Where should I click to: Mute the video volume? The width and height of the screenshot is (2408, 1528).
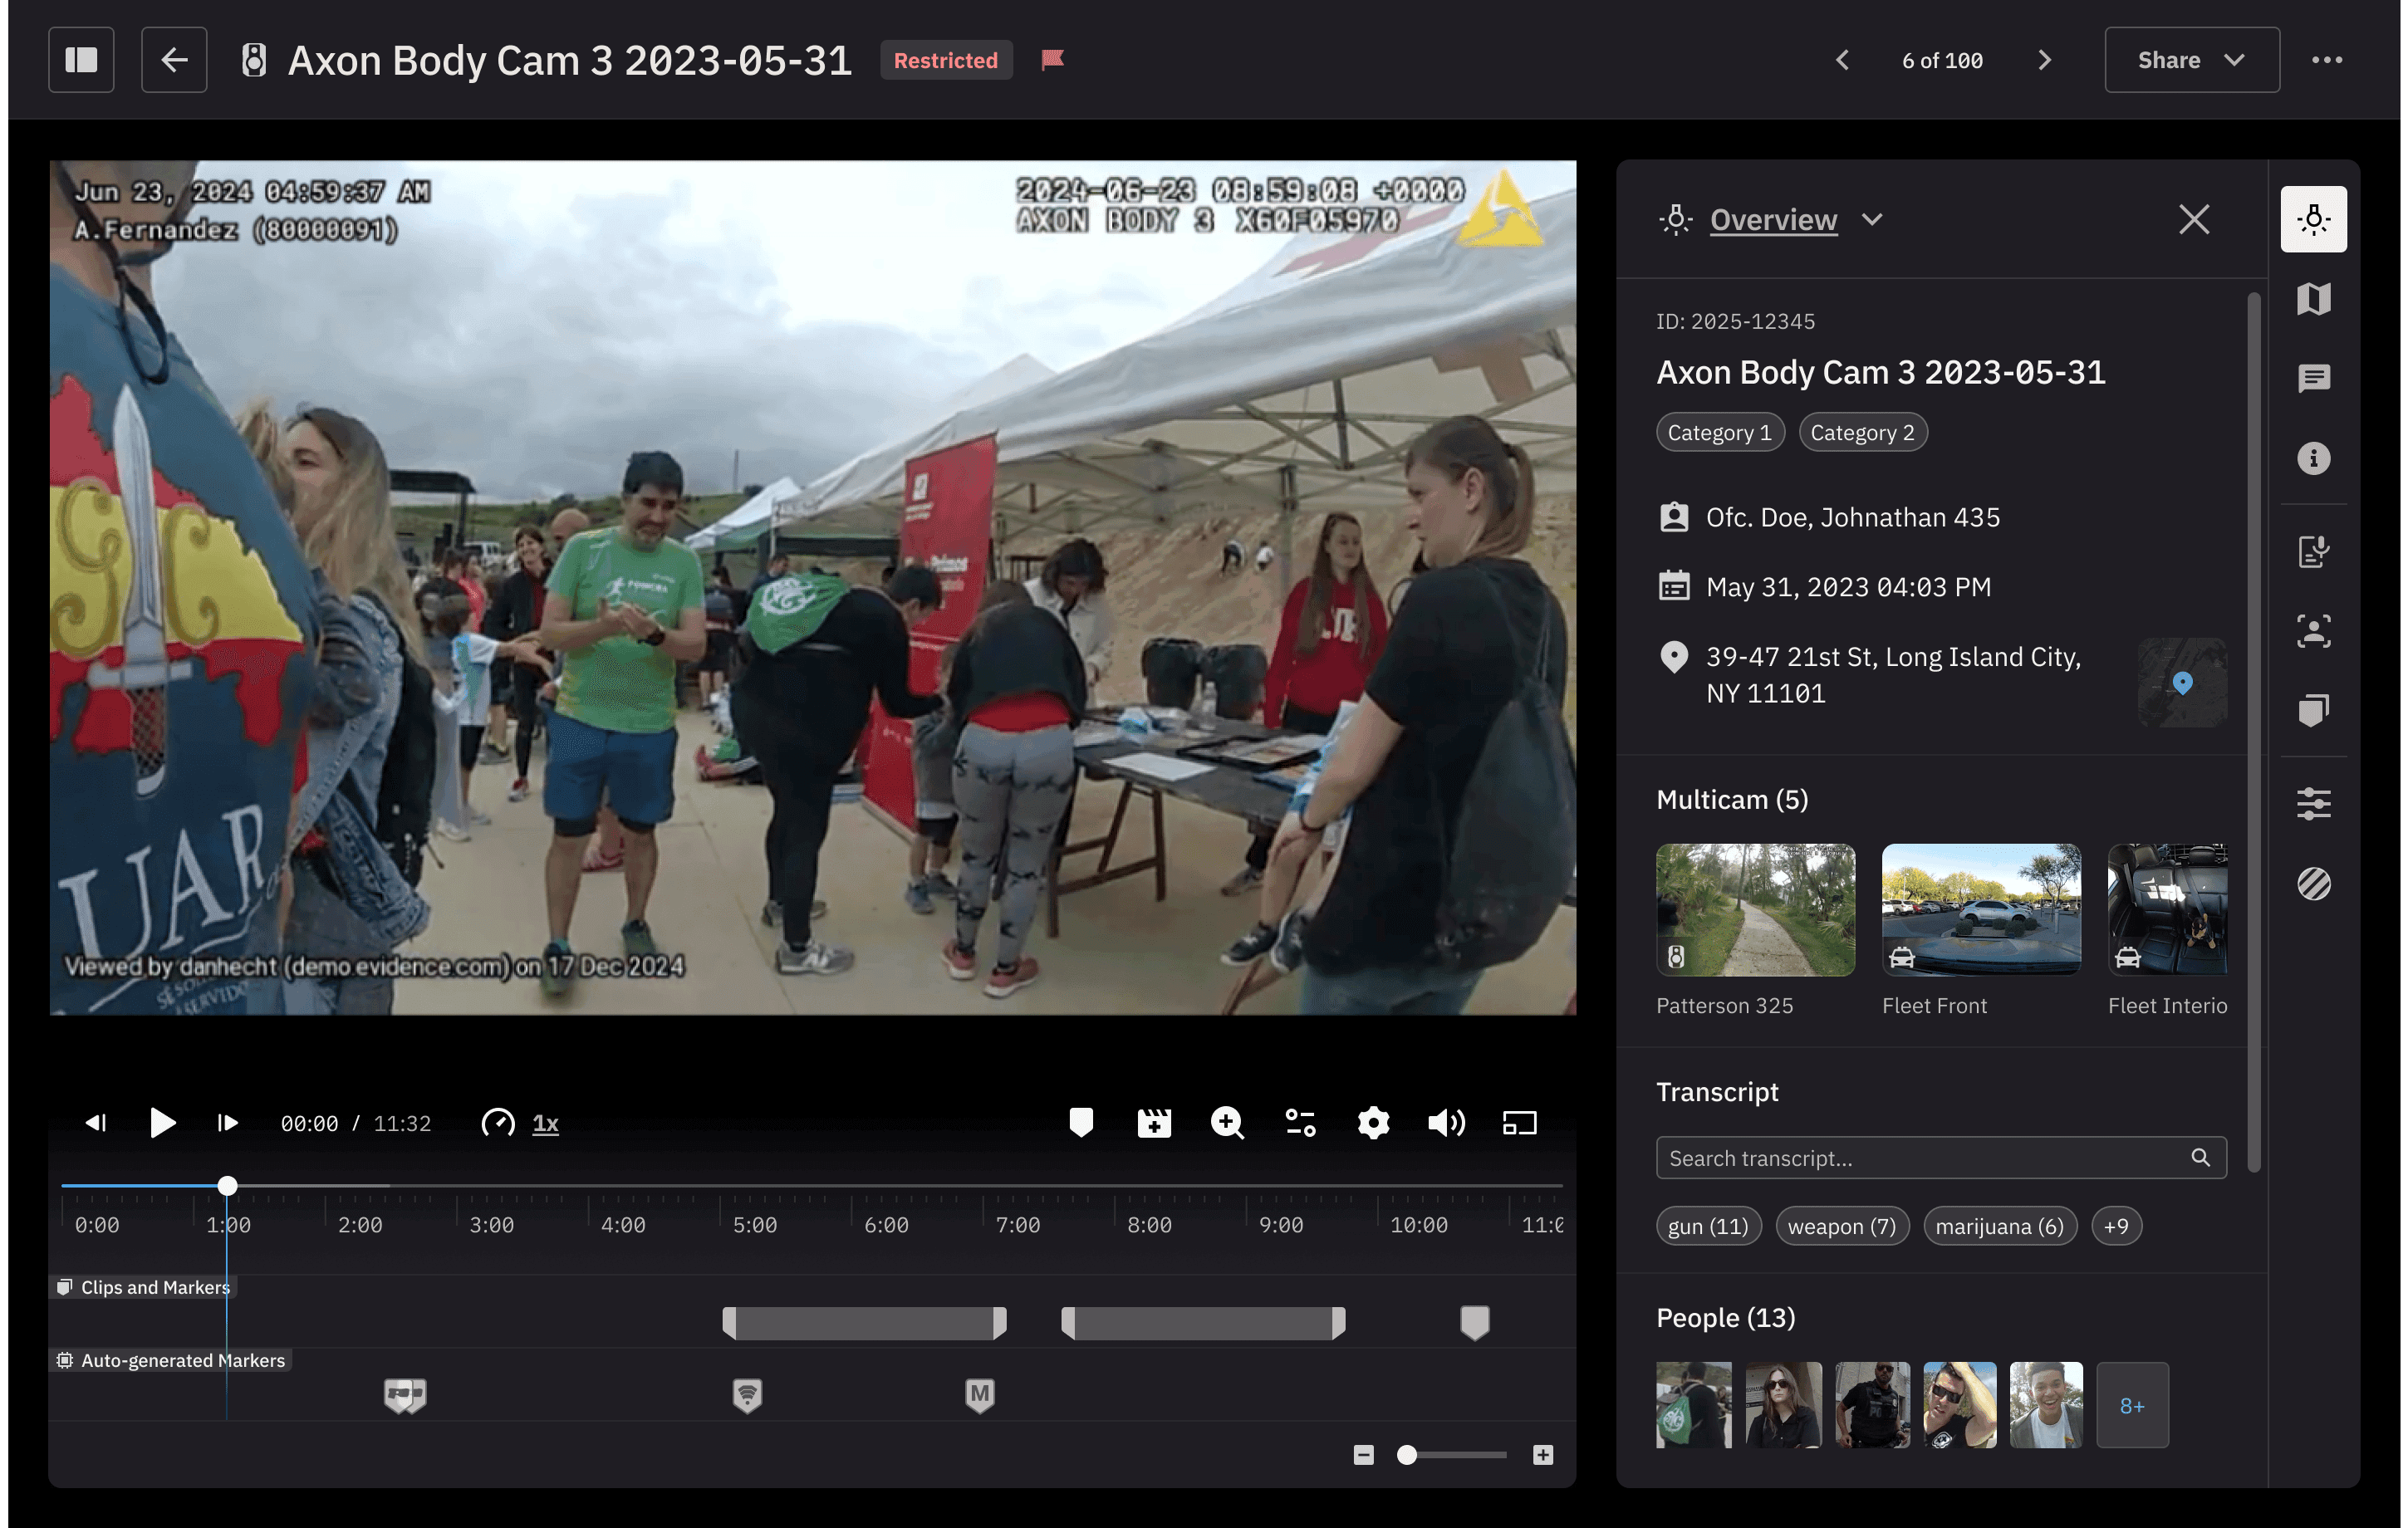click(1446, 1122)
